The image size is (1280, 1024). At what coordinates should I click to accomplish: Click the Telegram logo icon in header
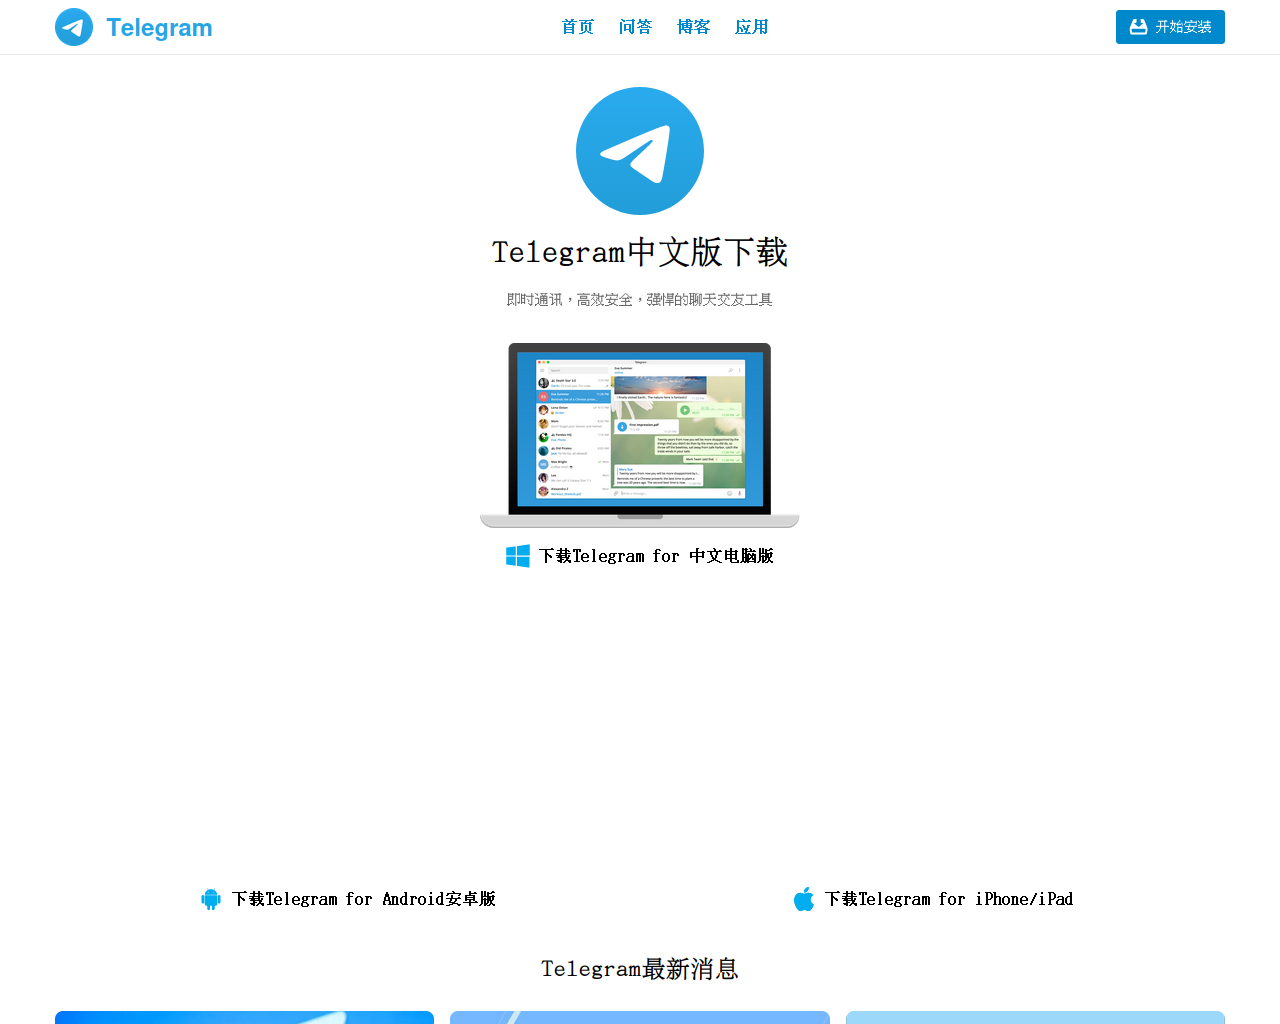74,27
